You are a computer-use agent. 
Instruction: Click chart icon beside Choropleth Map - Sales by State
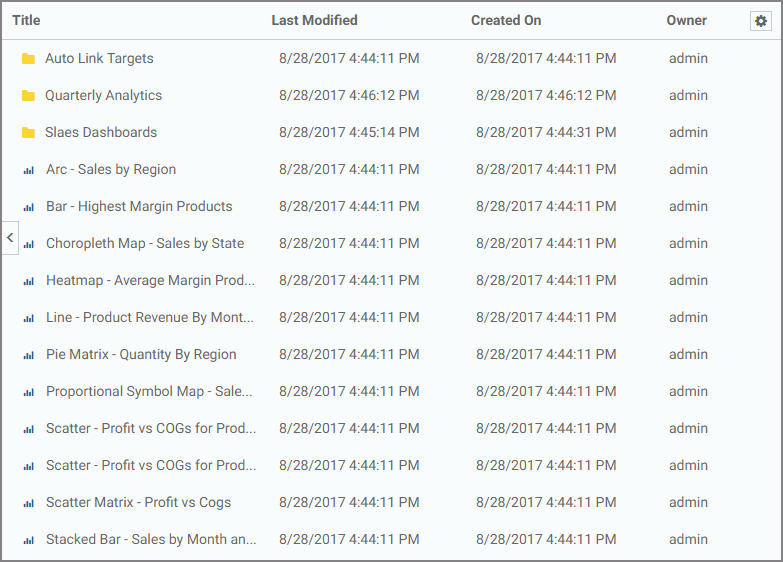(x=29, y=244)
